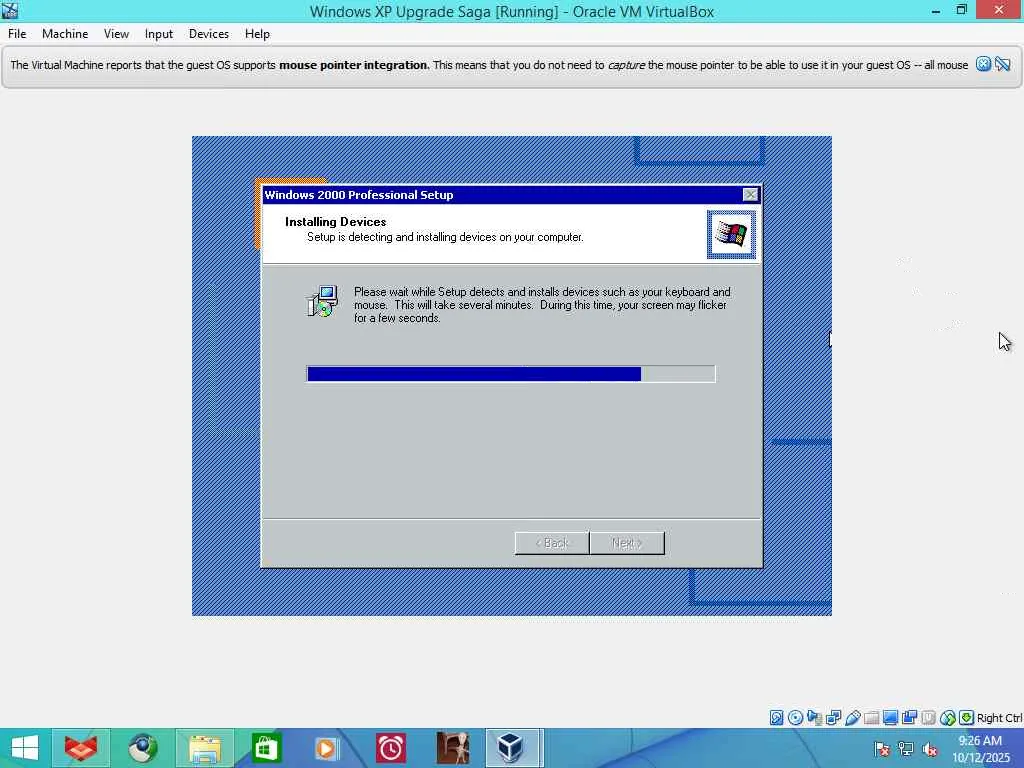Open the Input menu
Screen dimensions: 1024x768
tap(159, 34)
